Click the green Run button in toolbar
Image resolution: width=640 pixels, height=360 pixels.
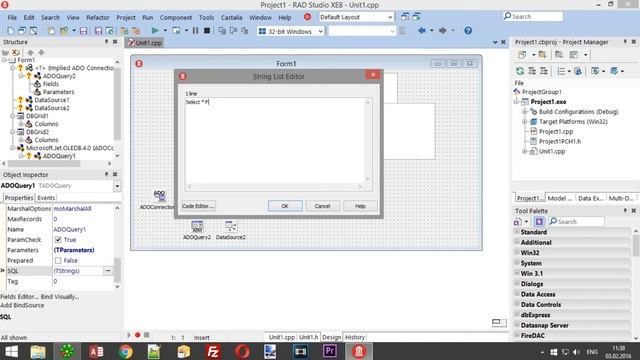point(155,31)
